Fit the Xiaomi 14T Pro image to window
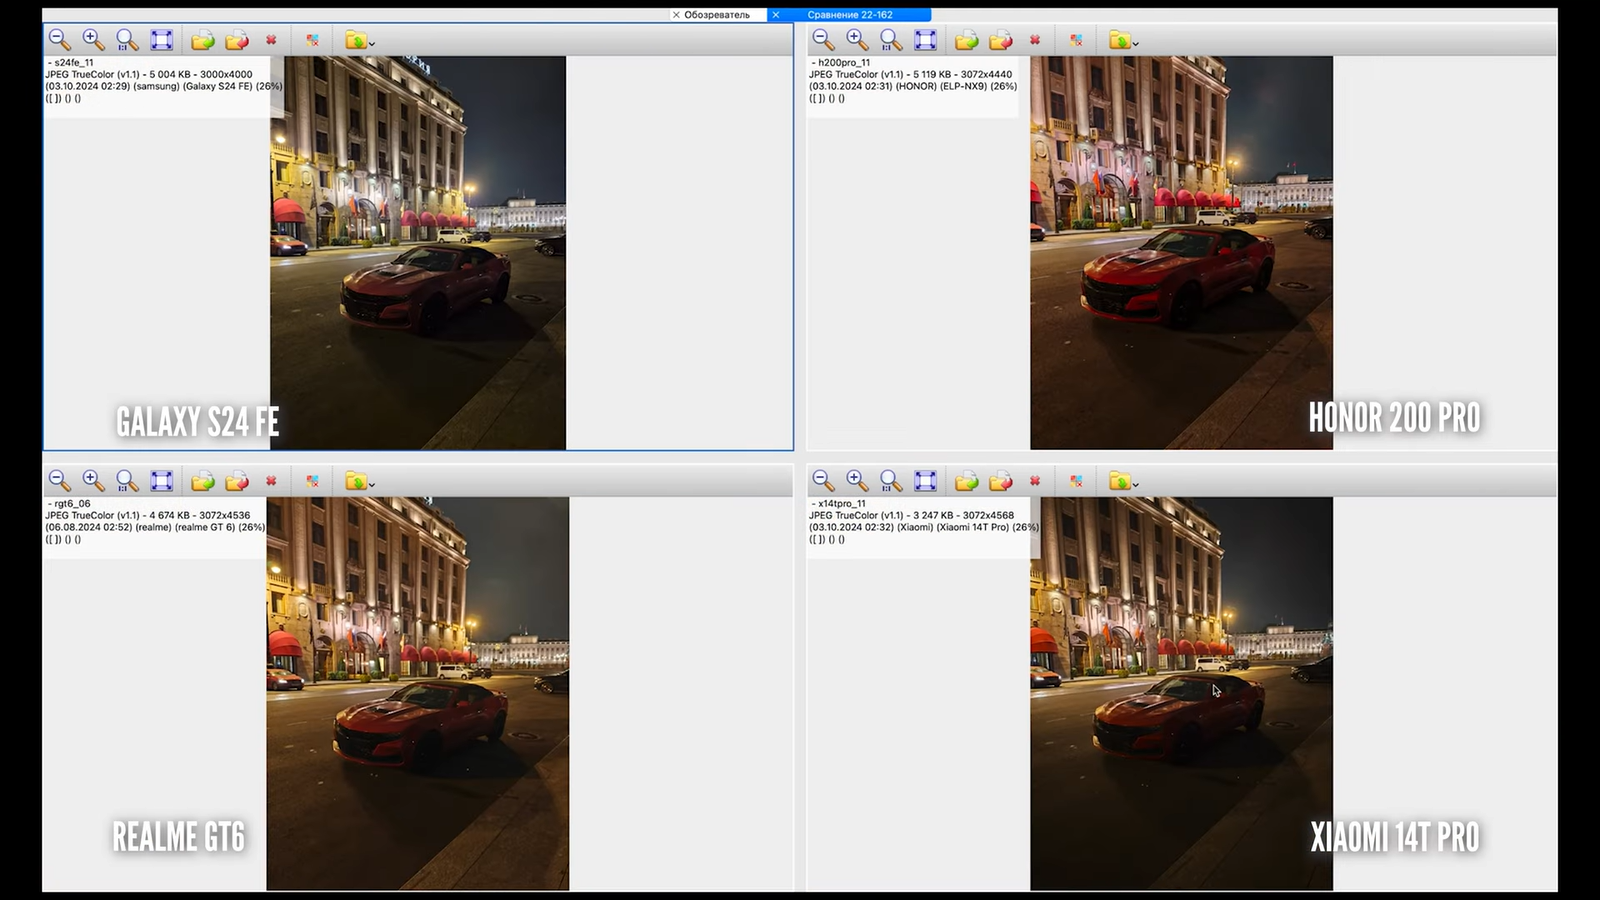This screenshot has width=1600, height=900. tap(925, 481)
